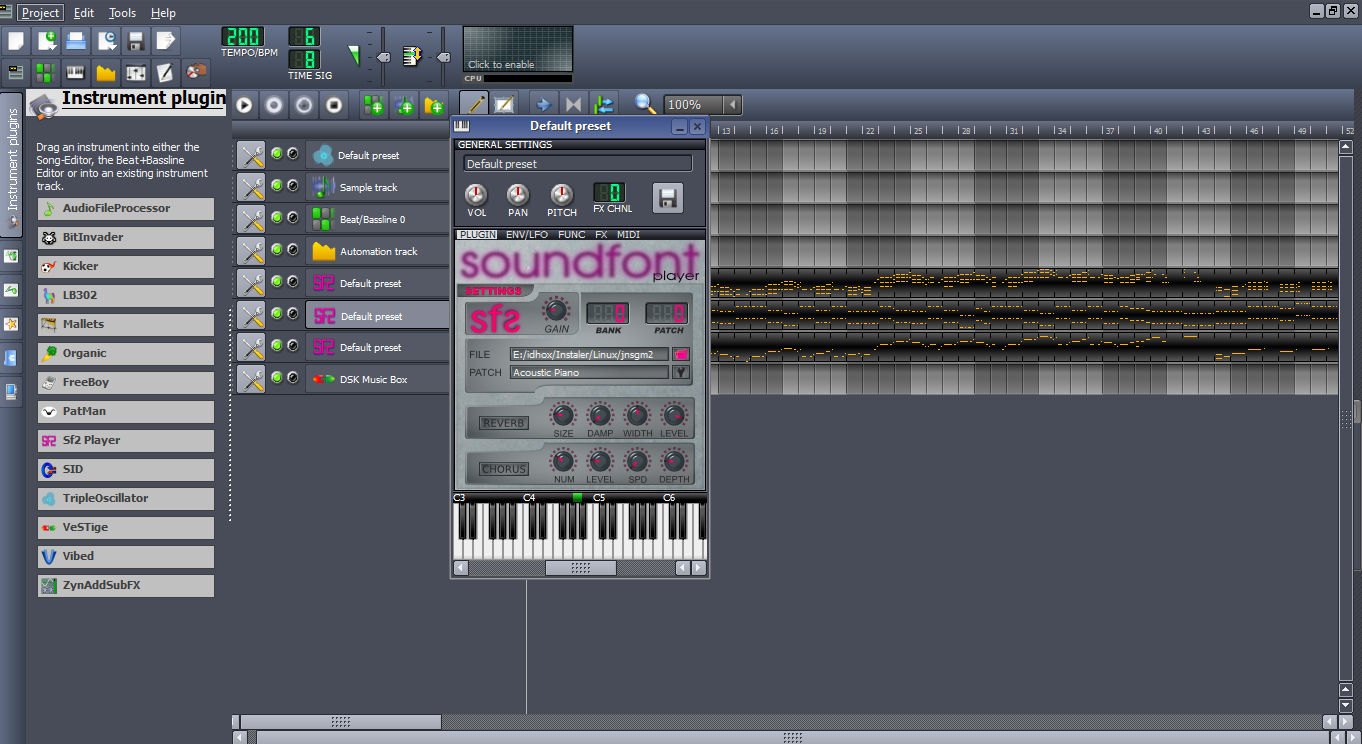Viewport: 1362px width, 744px height.
Task: Open track actions for Beat/Bassline 0
Action: [251, 219]
